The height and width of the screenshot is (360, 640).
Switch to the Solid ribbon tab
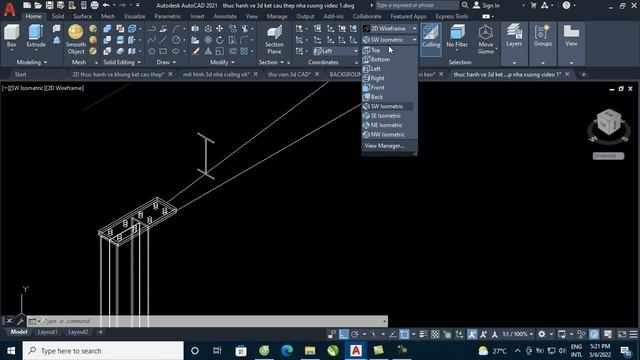tap(58, 16)
